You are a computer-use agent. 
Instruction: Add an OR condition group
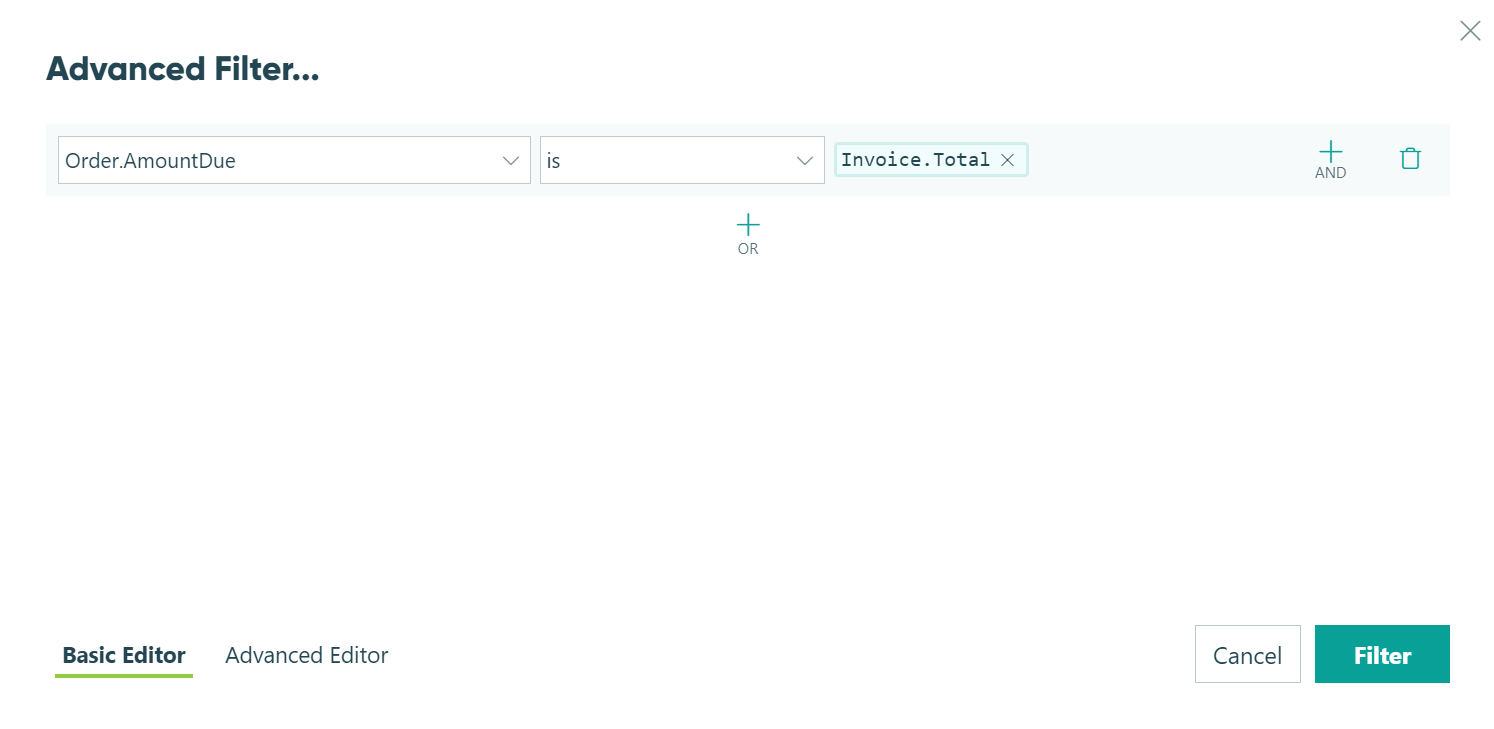pyautogui.click(x=748, y=234)
